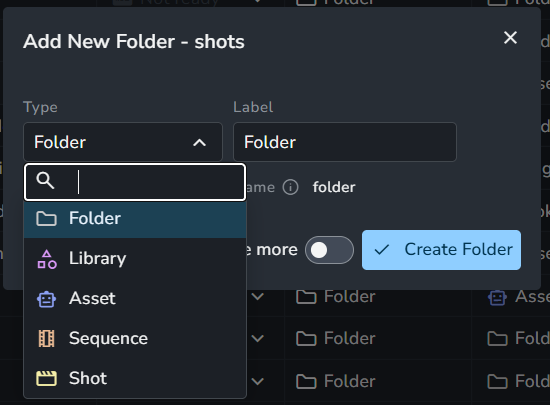Click the Shot clapperboard icon
550x405 pixels.
46,378
